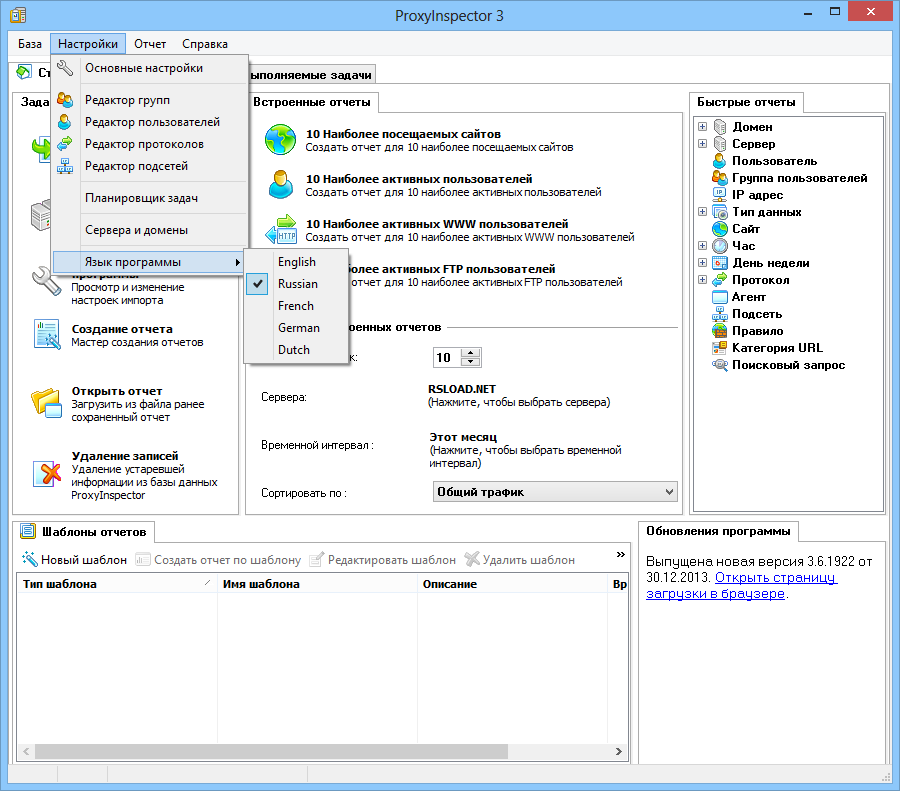Decrease the record count stepper
The width and height of the screenshot is (900, 791).
[x=471, y=362]
